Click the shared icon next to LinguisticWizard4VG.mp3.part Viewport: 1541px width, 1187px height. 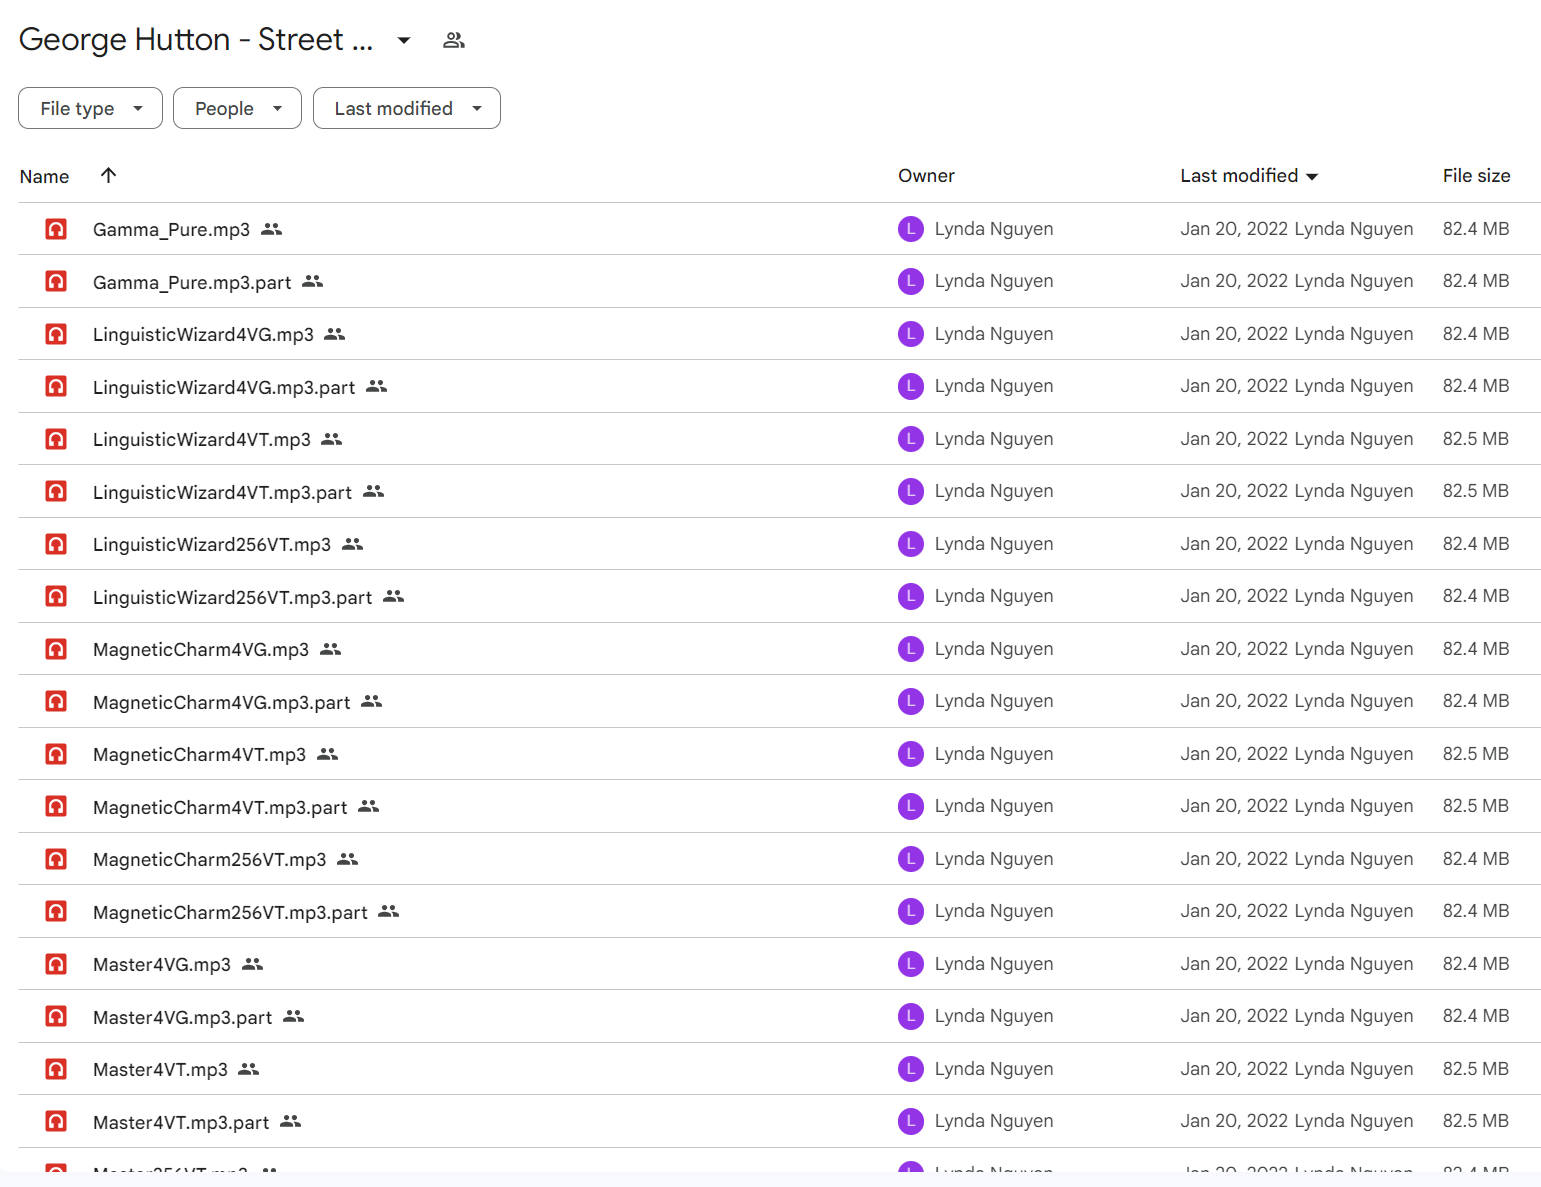(376, 386)
